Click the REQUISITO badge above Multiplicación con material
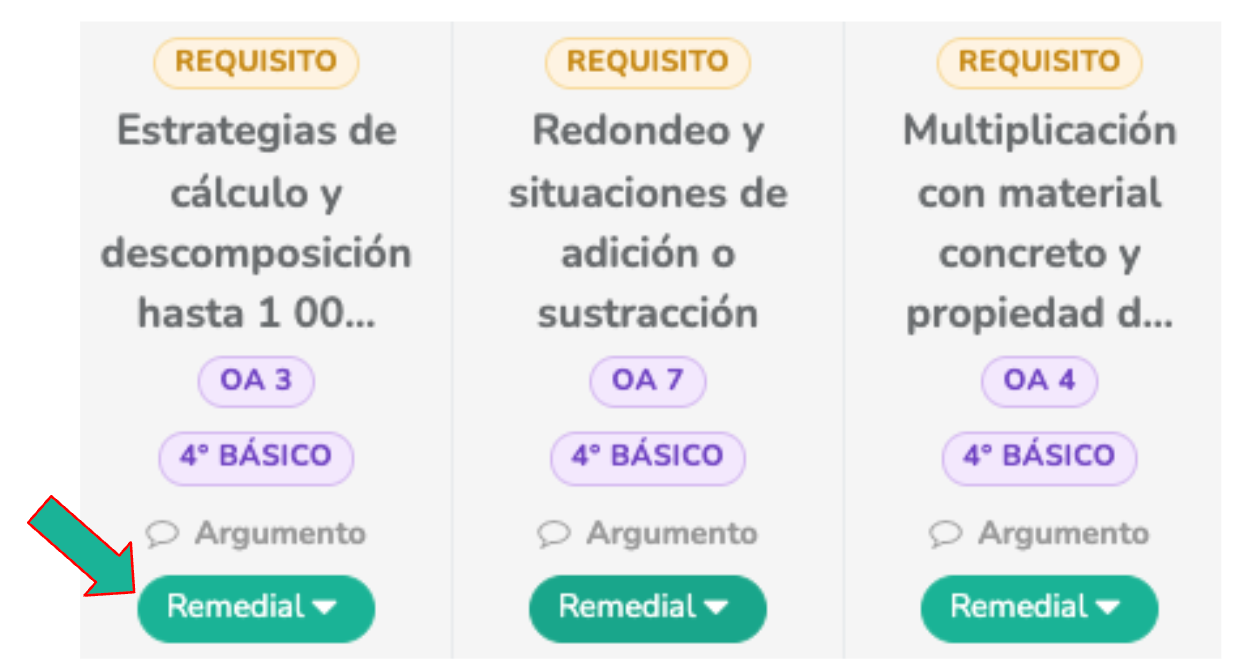This screenshot has width=1235, height=672. pos(1039,62)
